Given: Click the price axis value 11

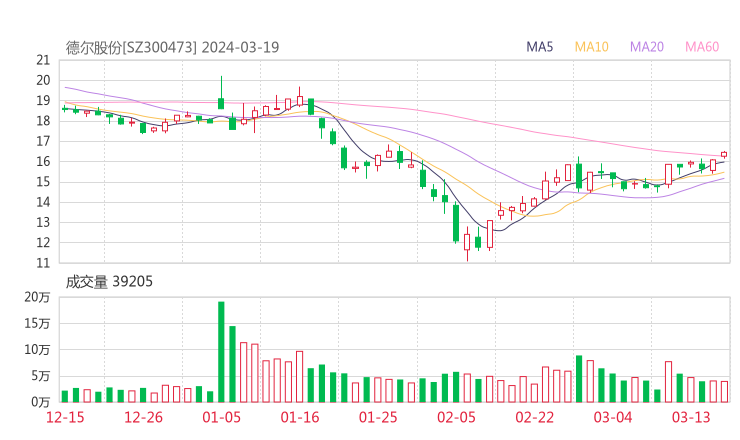Looking at the screenshot, I should (x=43, y=263).
